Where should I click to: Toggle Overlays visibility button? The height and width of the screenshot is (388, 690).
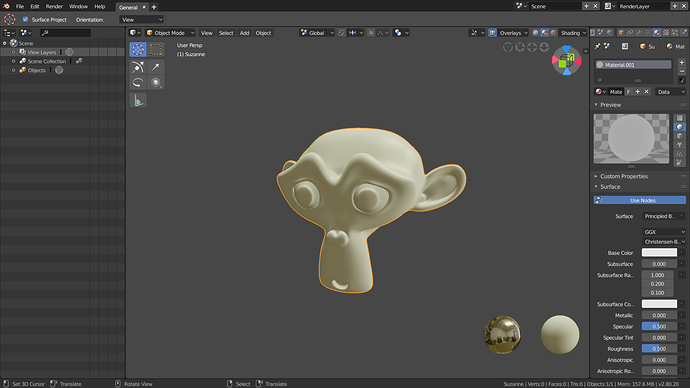492,33
